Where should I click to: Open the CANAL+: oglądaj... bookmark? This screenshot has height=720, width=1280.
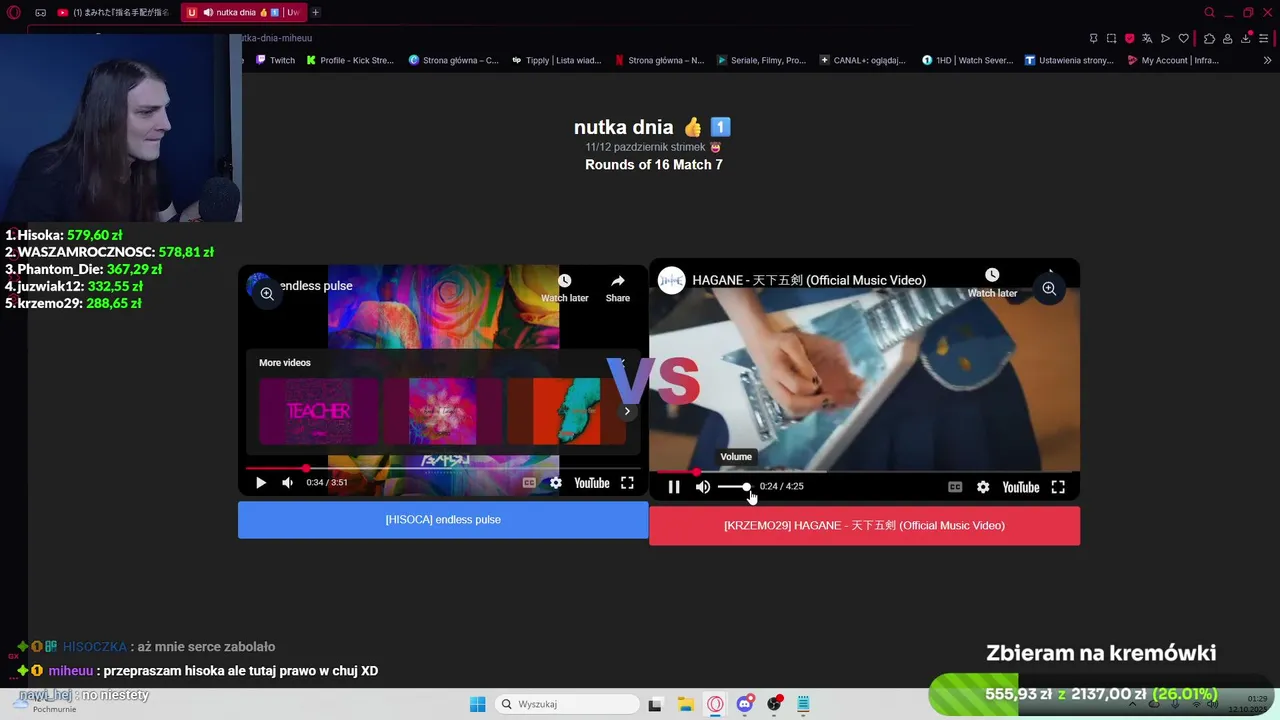[x=862, y=60]
